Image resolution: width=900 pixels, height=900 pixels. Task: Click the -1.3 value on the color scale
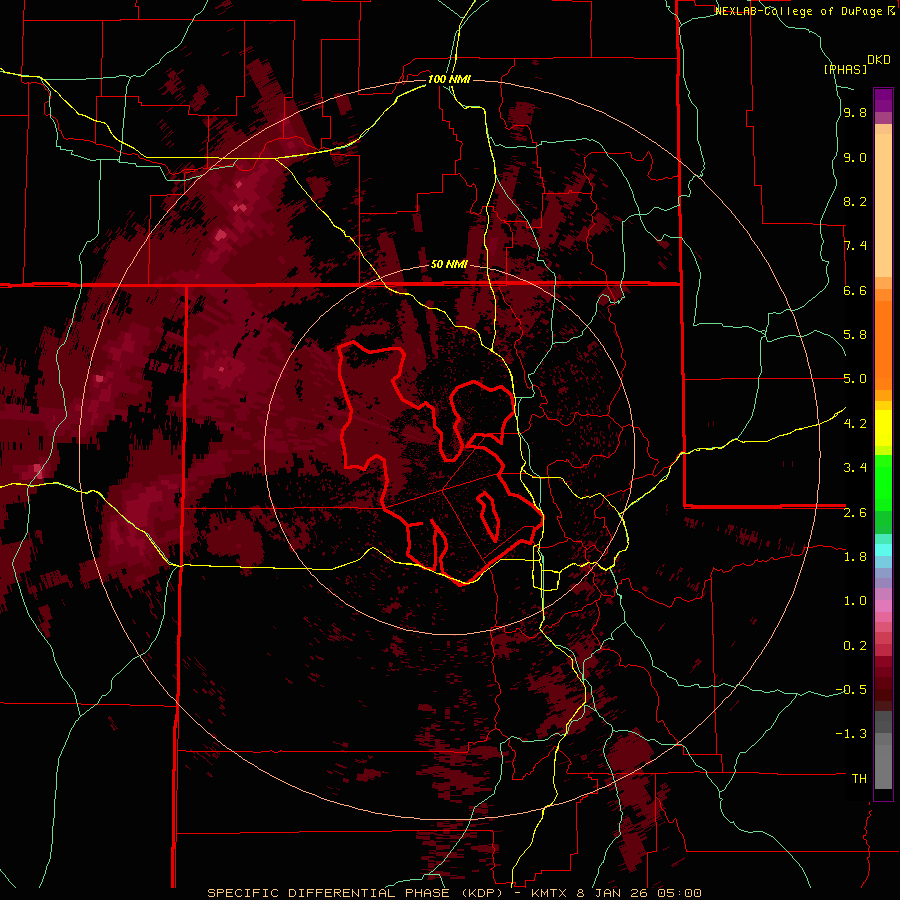click(x=851, y=734)
